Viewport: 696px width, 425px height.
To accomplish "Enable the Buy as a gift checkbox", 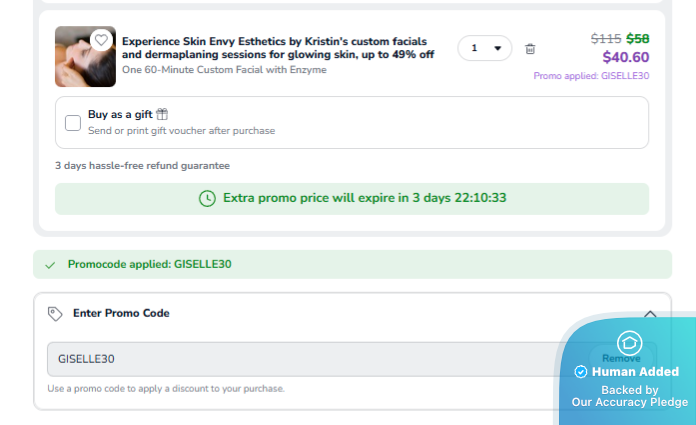I will coord(73,123).
